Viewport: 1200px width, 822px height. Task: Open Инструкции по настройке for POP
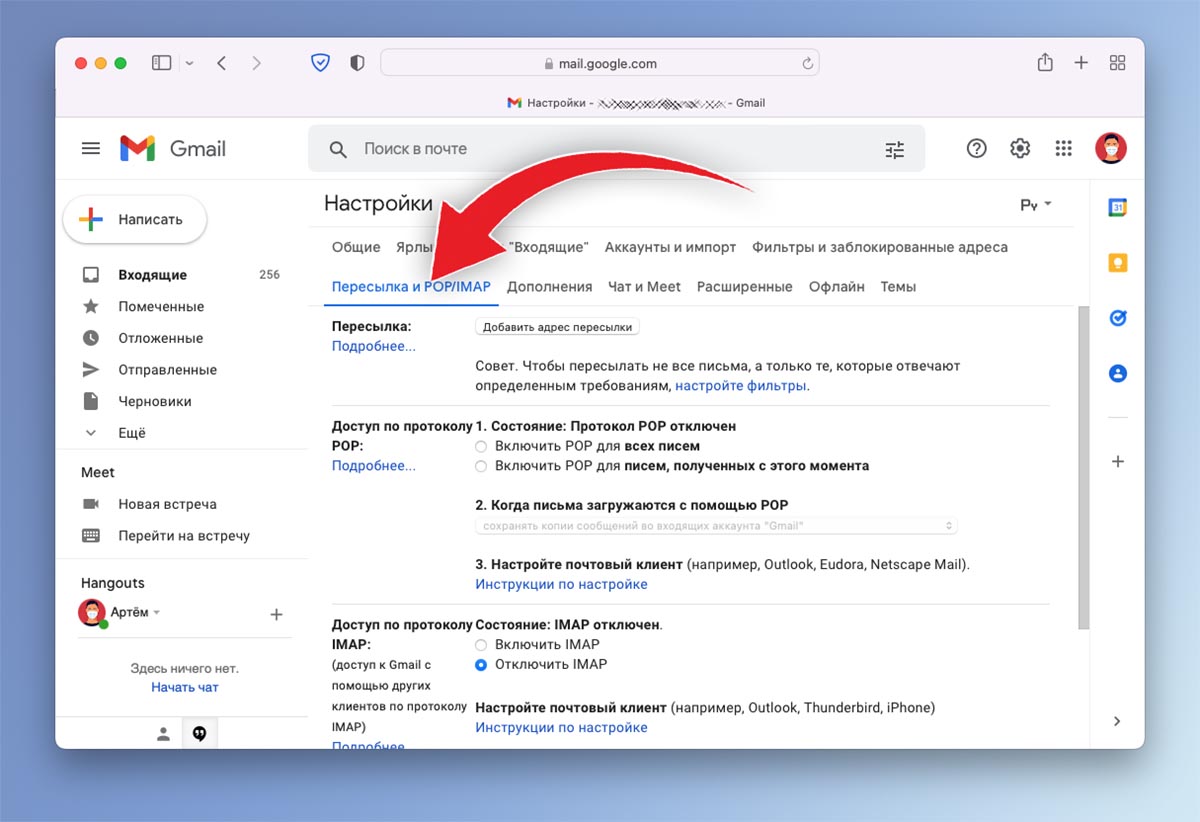click(x=561, y=584)
